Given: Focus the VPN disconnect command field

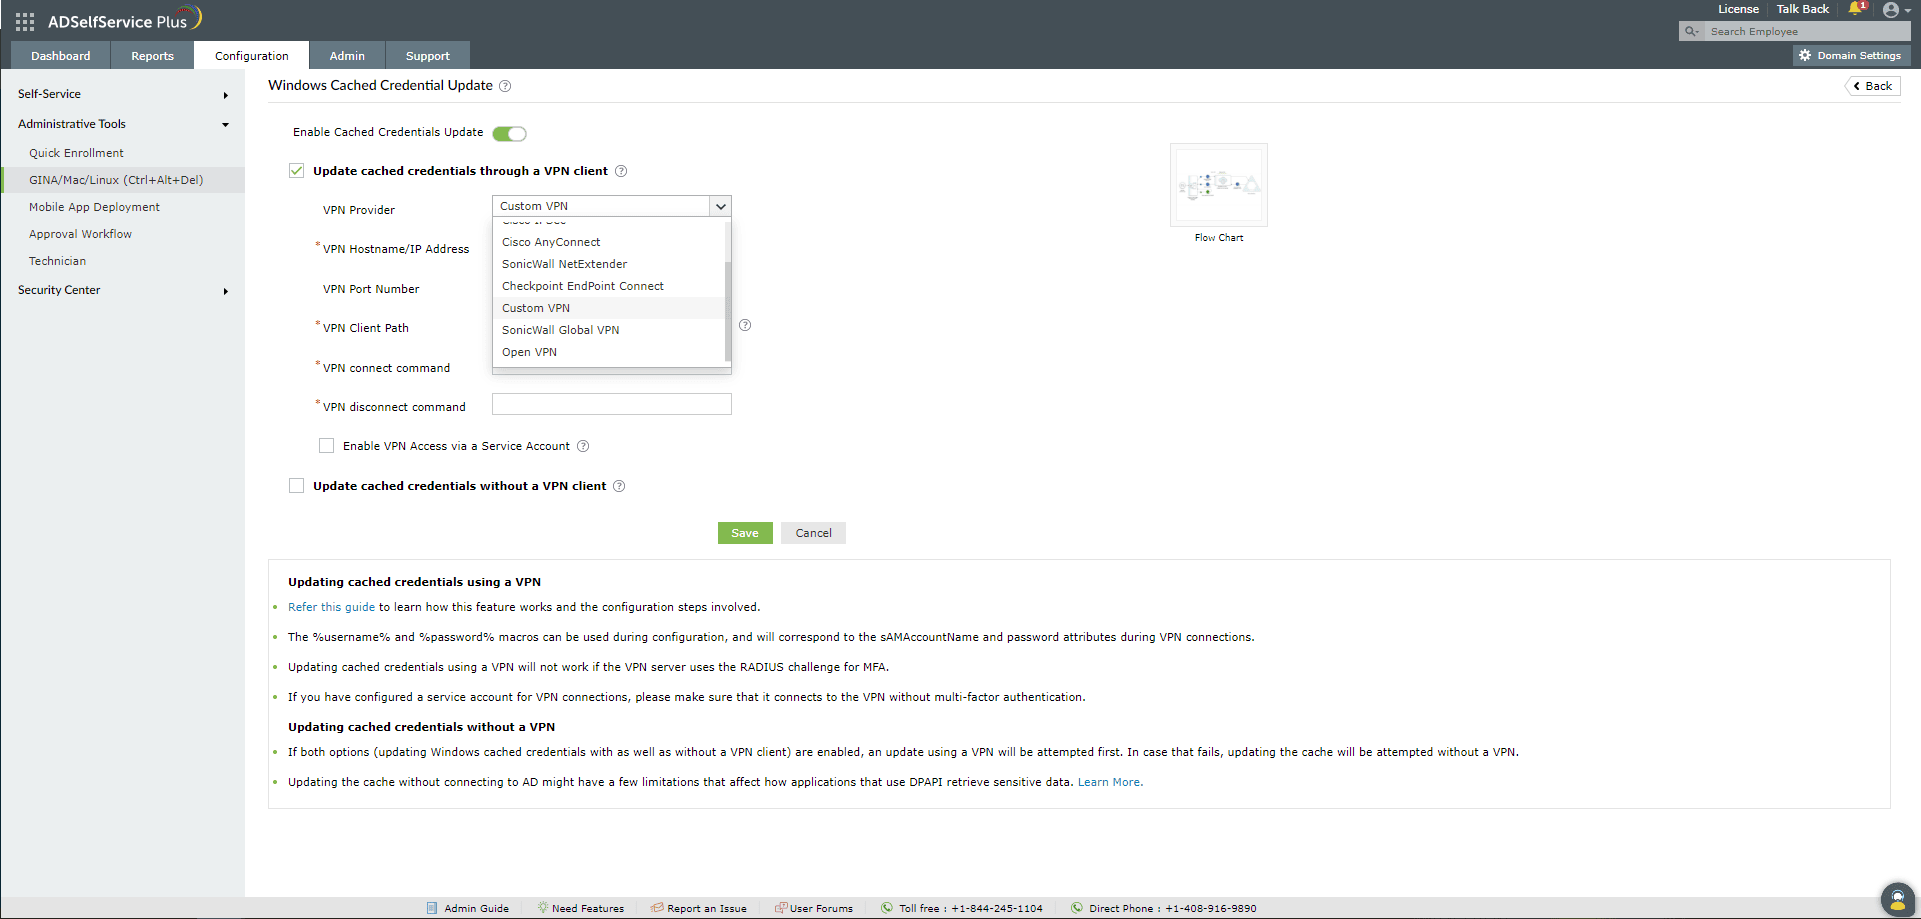Looking at the screenshot, I should (x=612, y=404).
